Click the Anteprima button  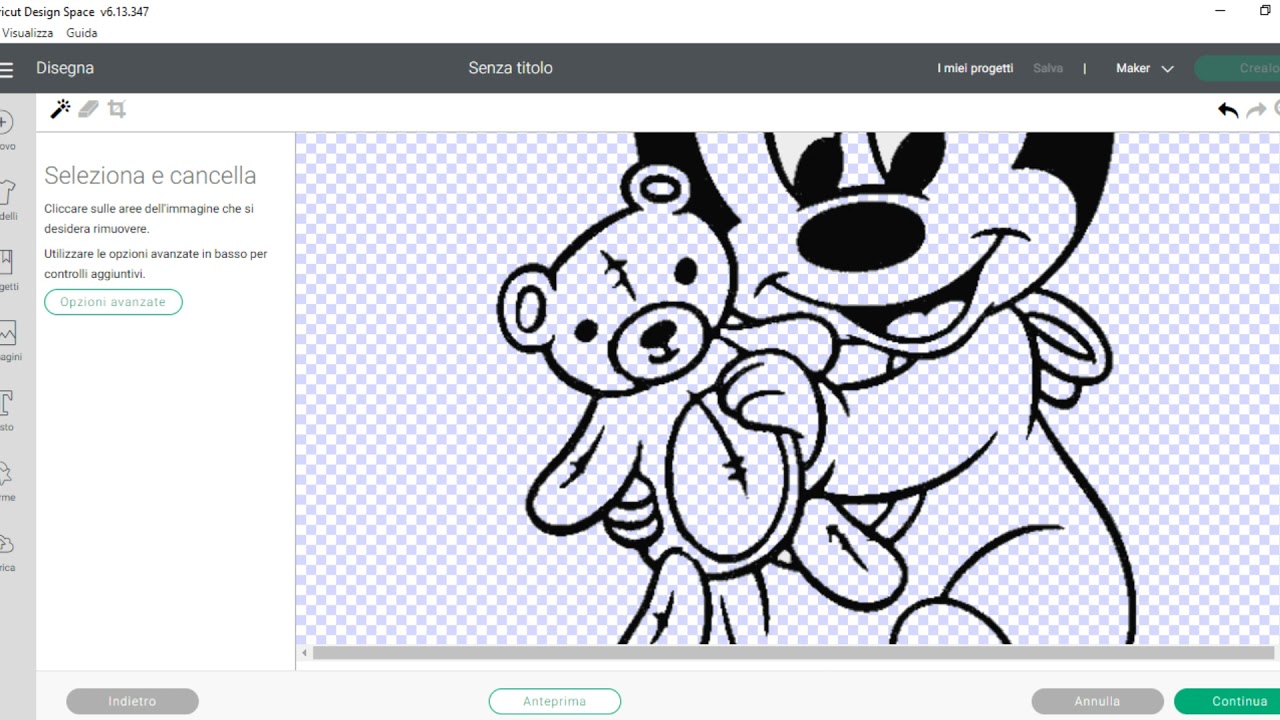[x=555, y=701]
